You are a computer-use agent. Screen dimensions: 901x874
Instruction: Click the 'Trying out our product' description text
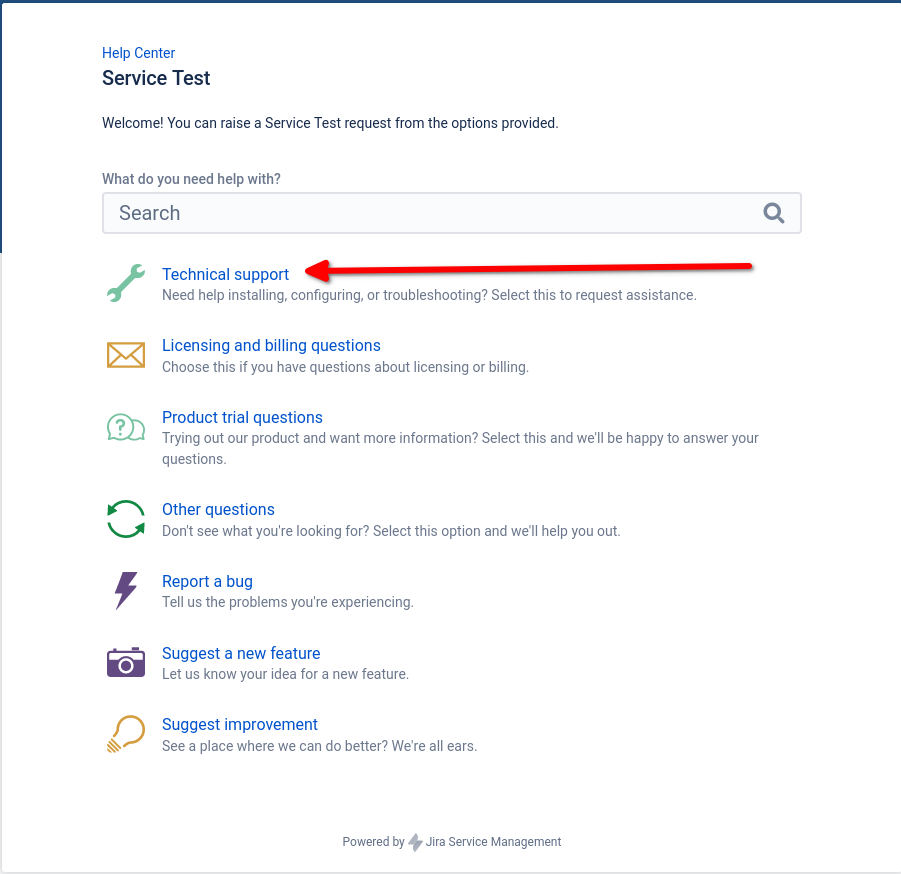click(x=460, y=448)
